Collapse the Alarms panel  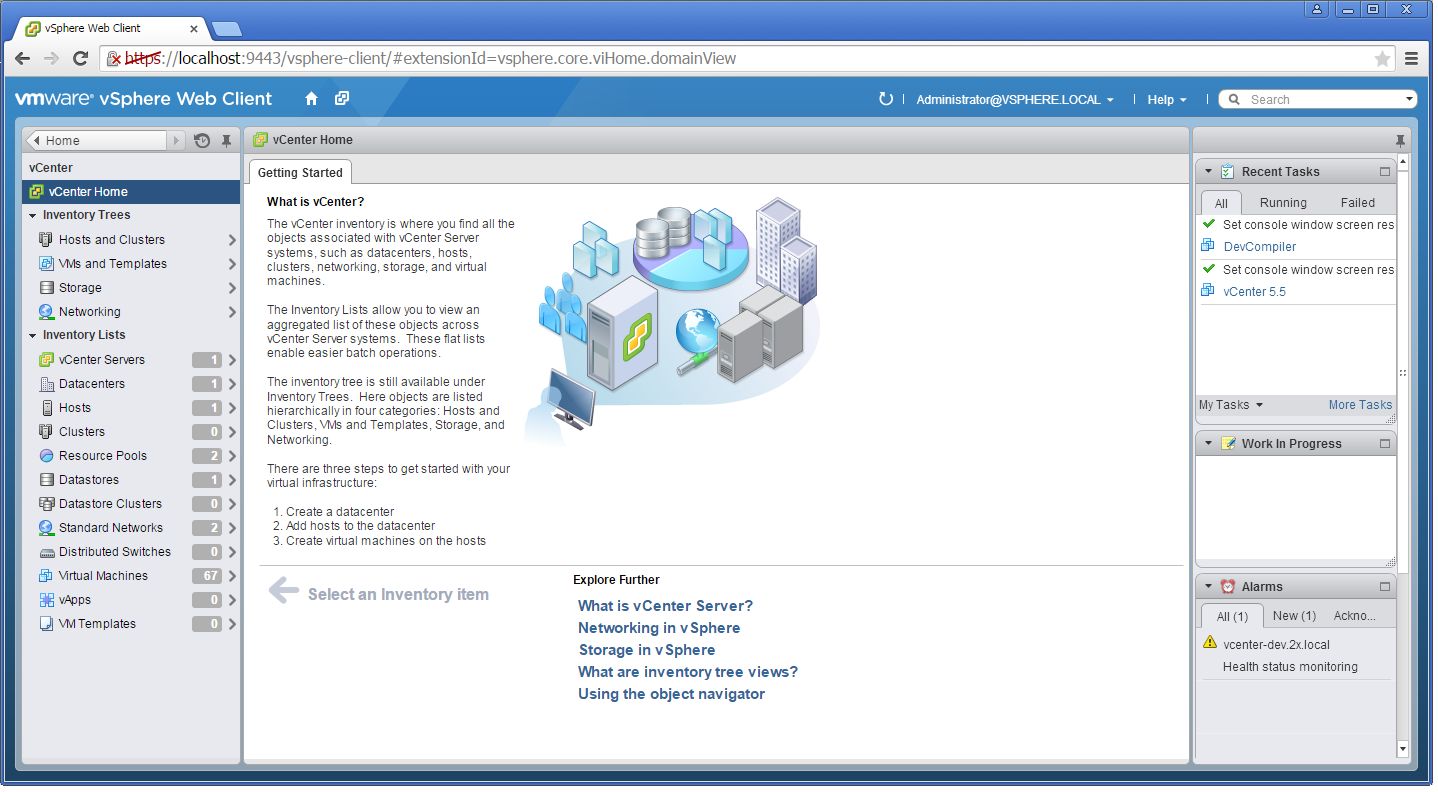click(1208, 587)
